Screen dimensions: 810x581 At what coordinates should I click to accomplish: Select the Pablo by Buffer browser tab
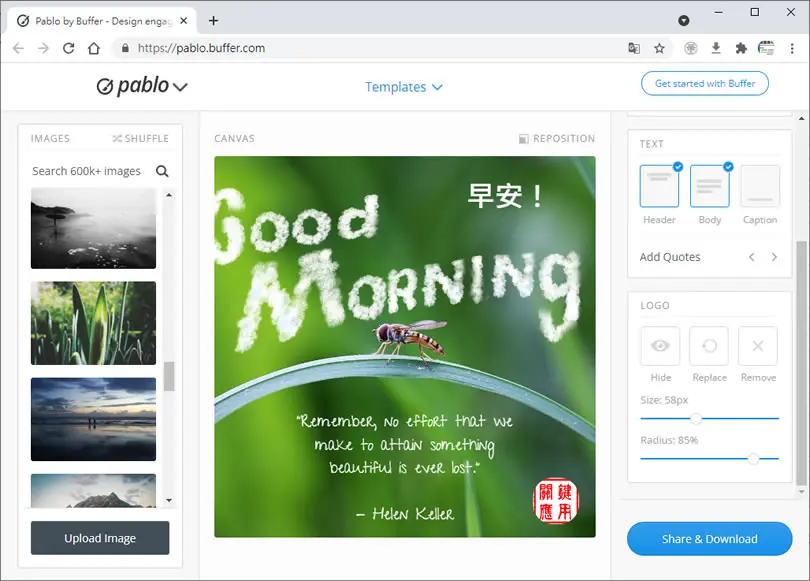[x=102, y=21]
